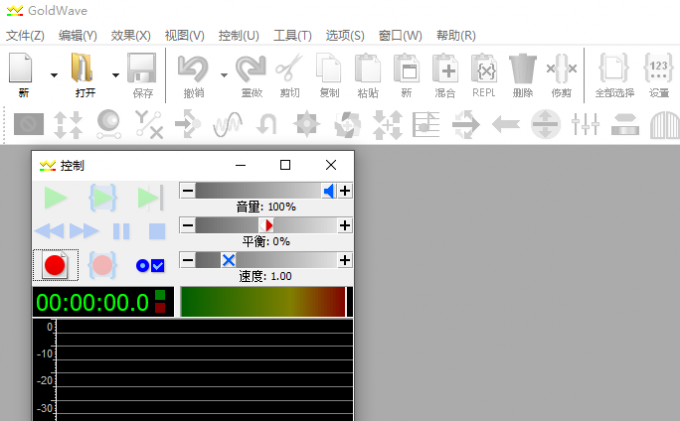Open the 视图(V) menu

click(184, 36)
